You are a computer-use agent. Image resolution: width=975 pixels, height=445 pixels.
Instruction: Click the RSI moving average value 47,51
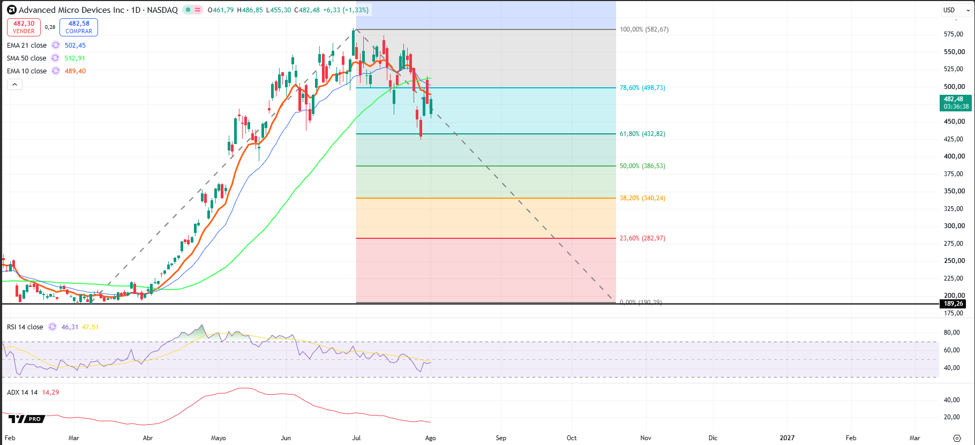(x=91, y=326)
